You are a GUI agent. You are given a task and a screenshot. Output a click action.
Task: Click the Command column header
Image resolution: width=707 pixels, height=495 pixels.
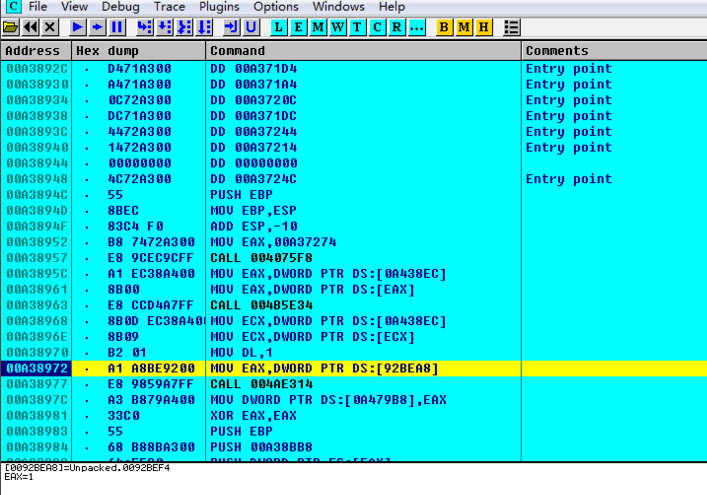click(x=363, y=50)
